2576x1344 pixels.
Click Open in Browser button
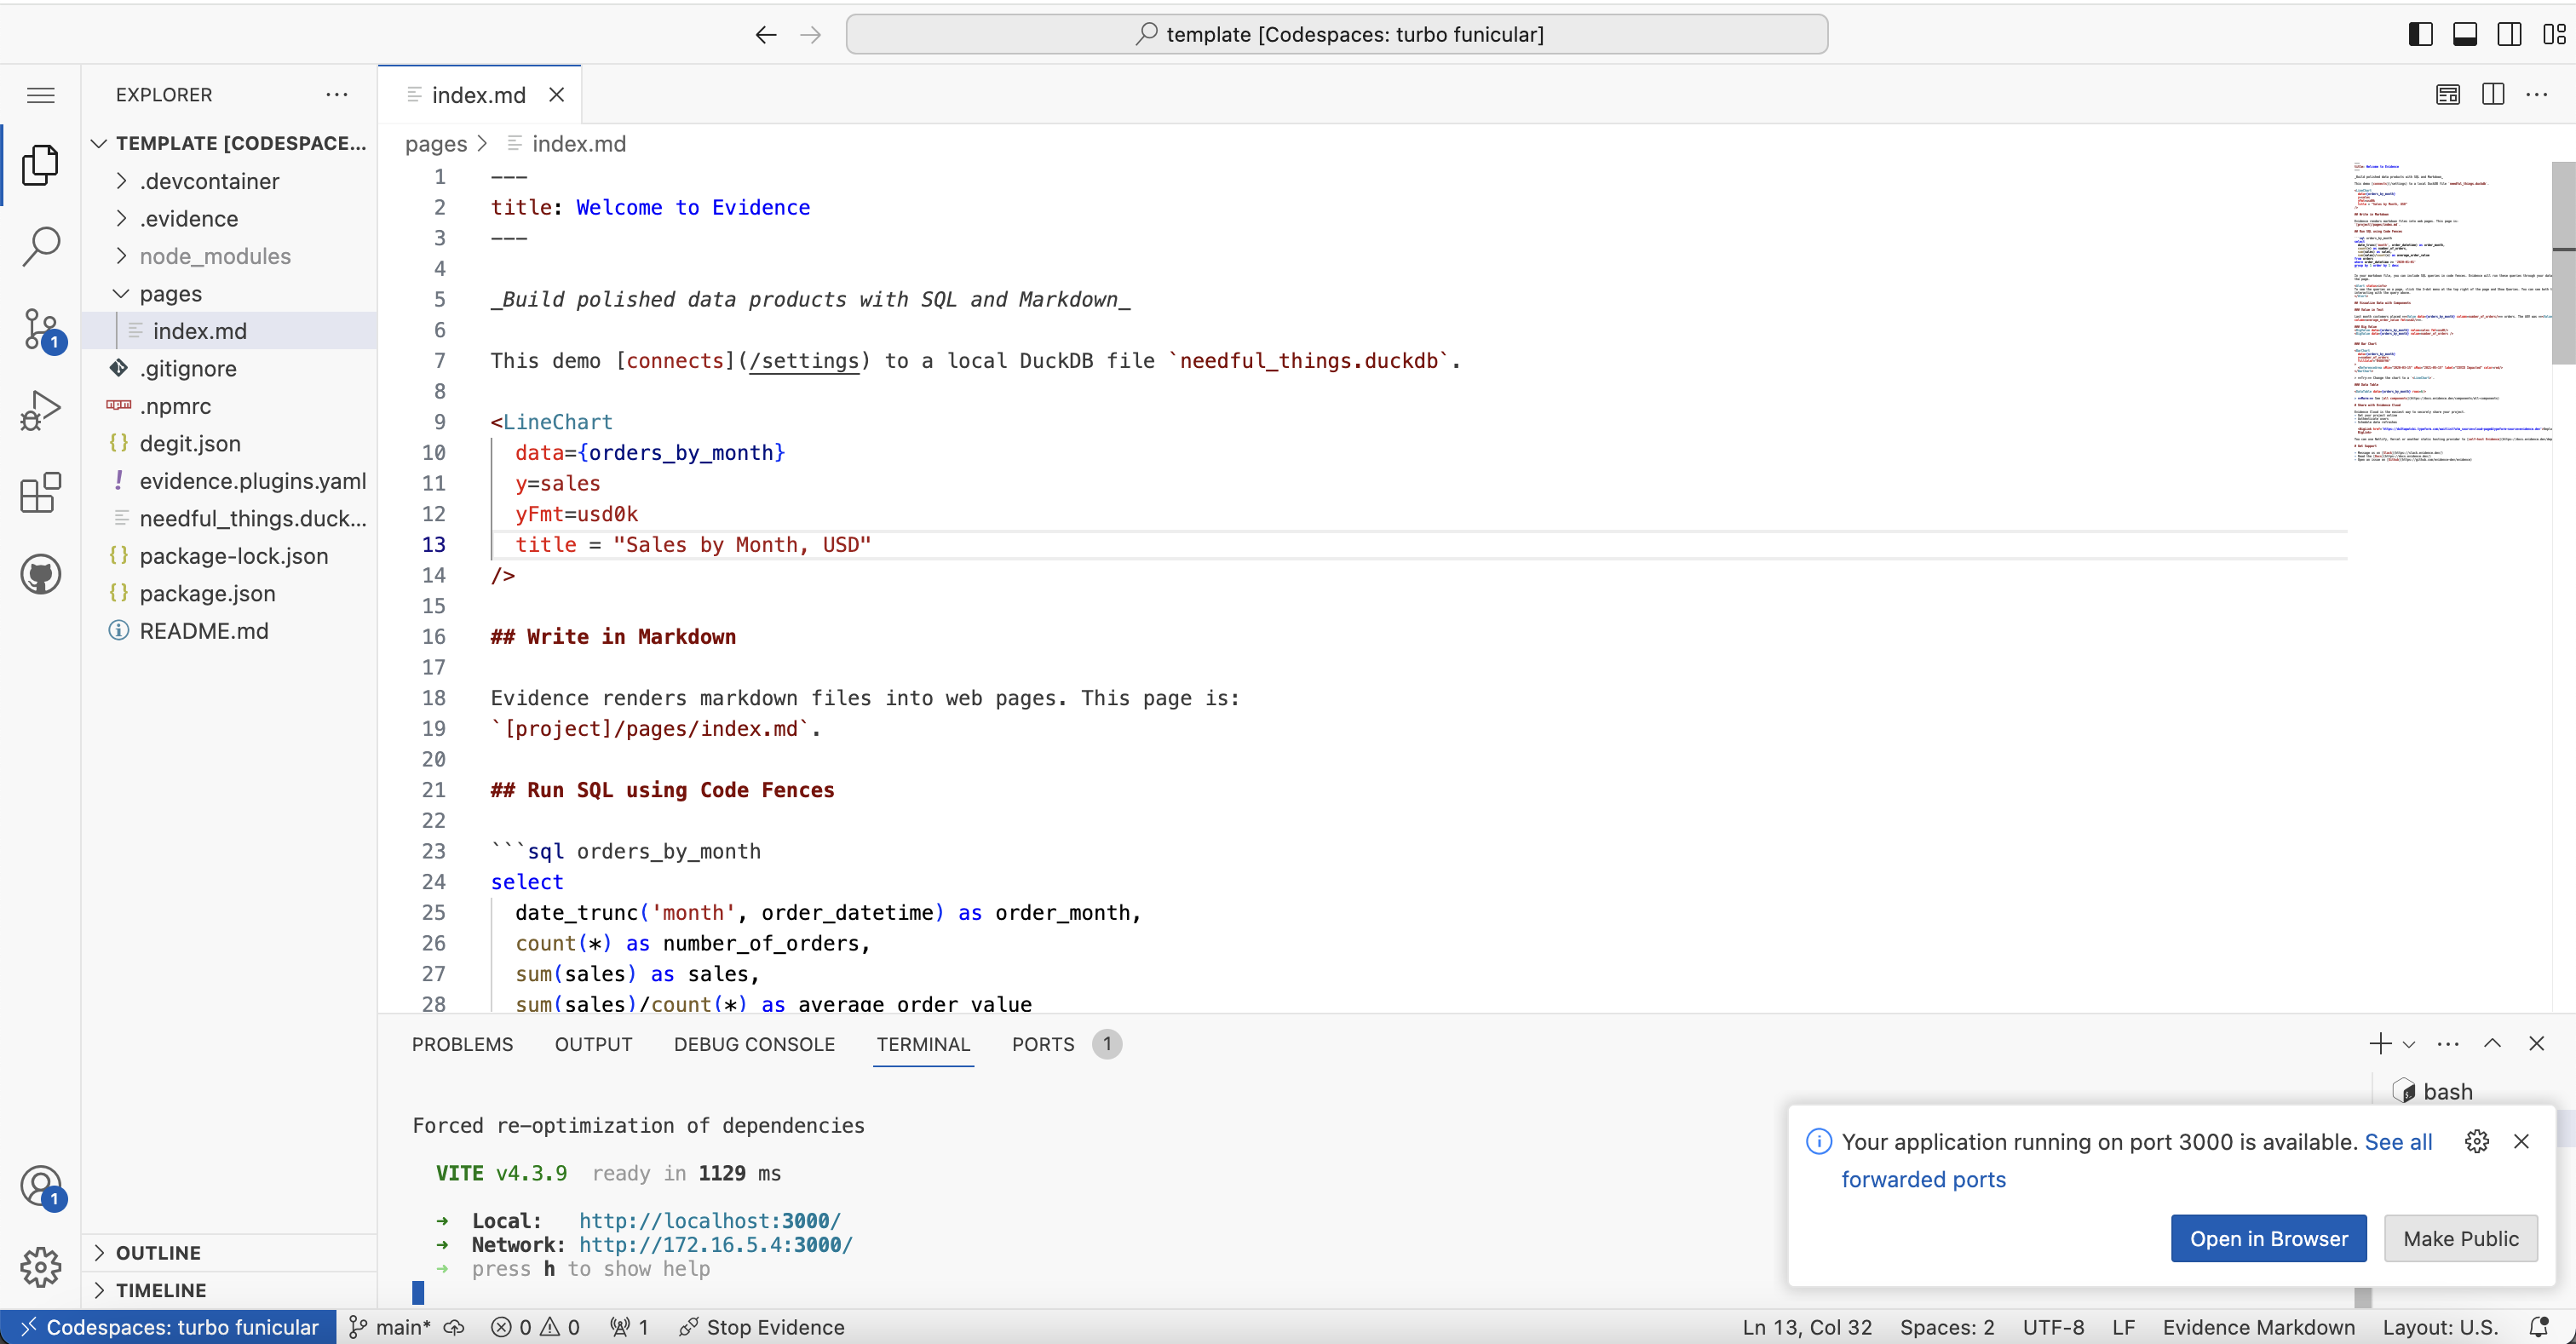click(2269, 1239)
